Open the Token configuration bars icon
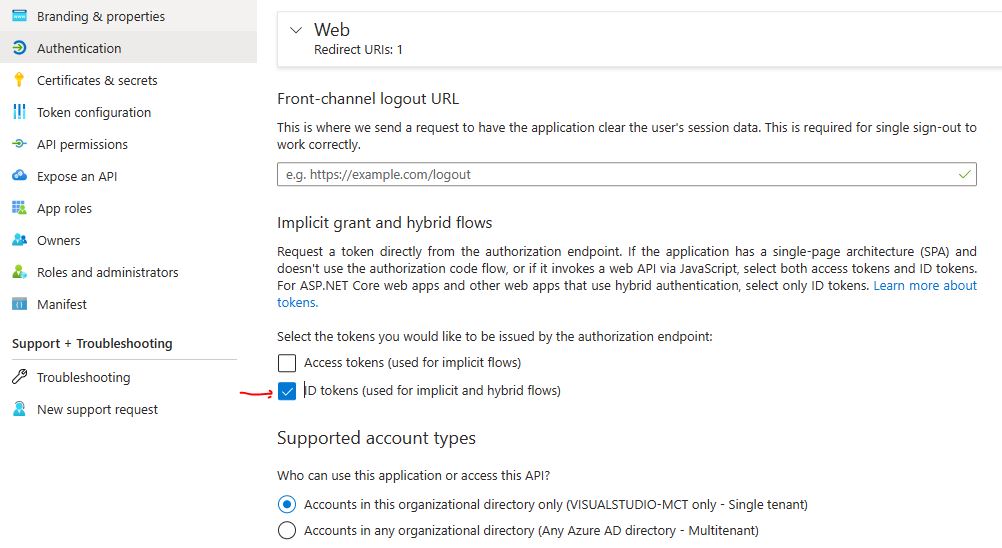This screenshot has width=1002, height=548. coord(19,112)
